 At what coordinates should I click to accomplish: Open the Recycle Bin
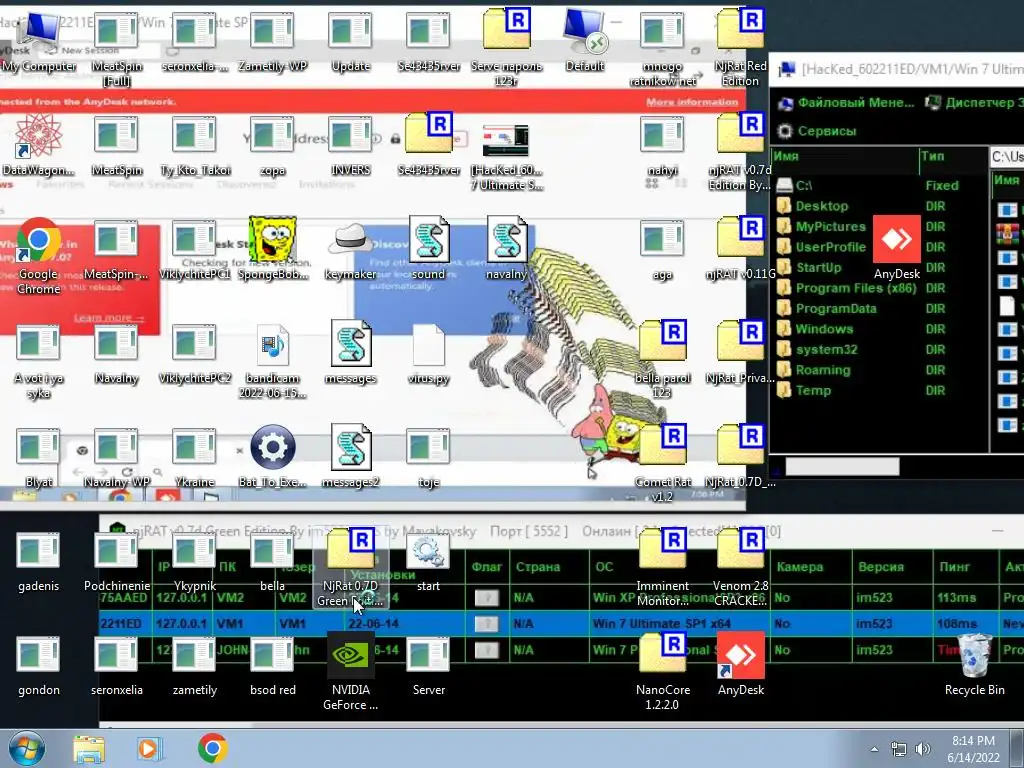[x=974, y=664]
